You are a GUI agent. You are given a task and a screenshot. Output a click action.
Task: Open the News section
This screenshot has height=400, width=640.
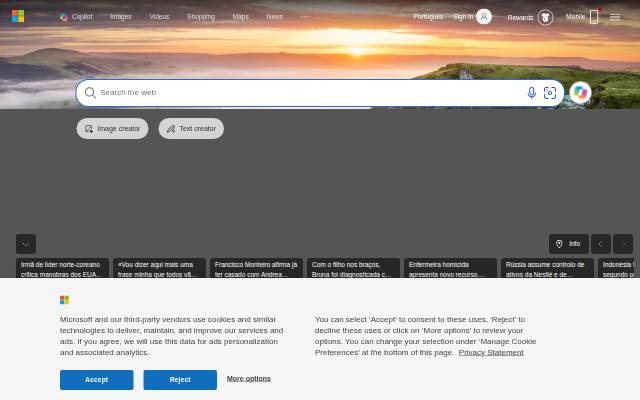[x=275, y=17]
